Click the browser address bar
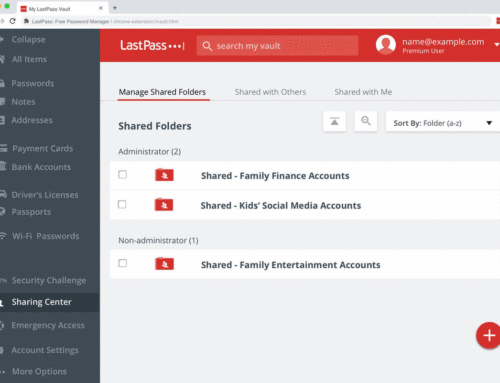The width and height of the screenshot is (500, 383). 257,21
